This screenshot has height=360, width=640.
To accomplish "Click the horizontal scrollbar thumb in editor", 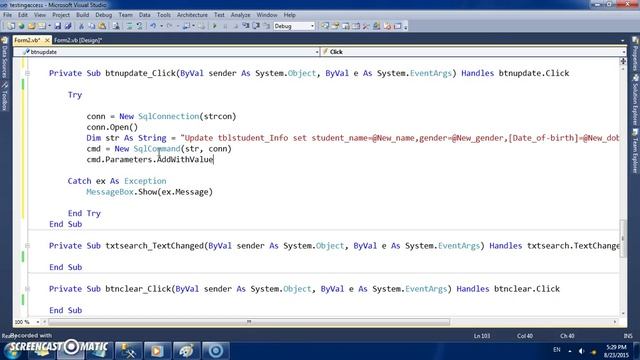I will (249, 322).
